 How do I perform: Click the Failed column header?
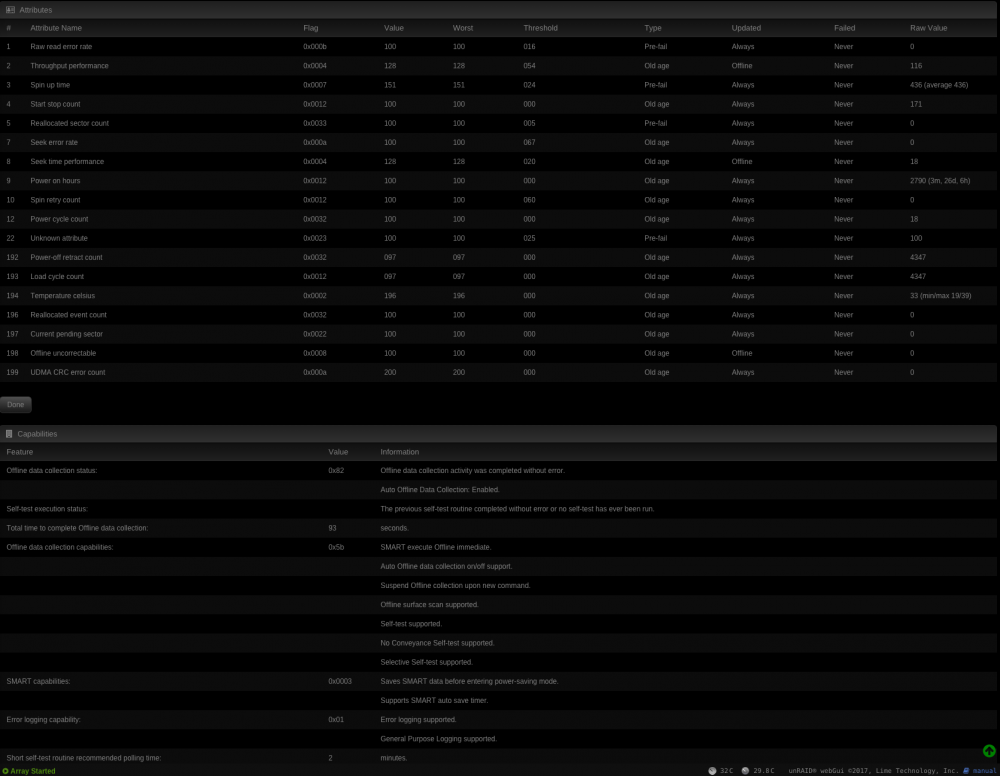(x=844, y=28)
